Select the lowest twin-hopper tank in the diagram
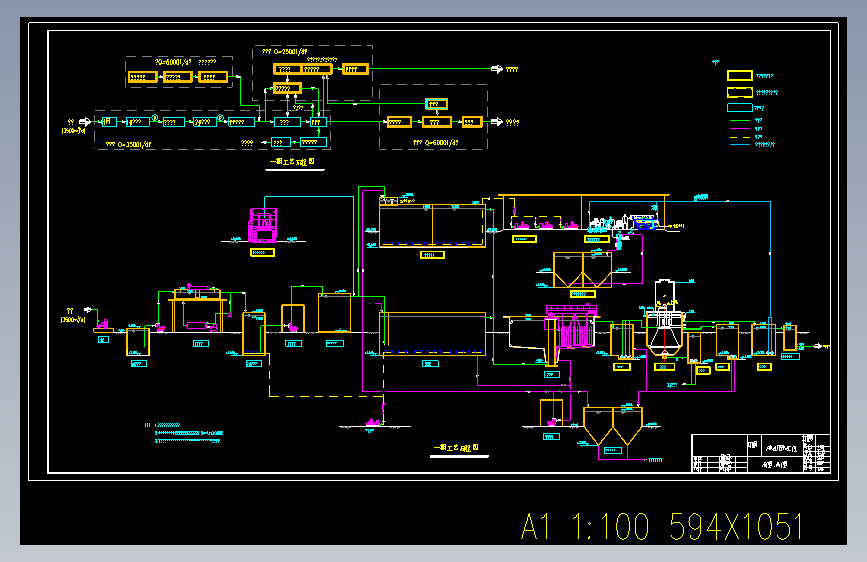 613,426
